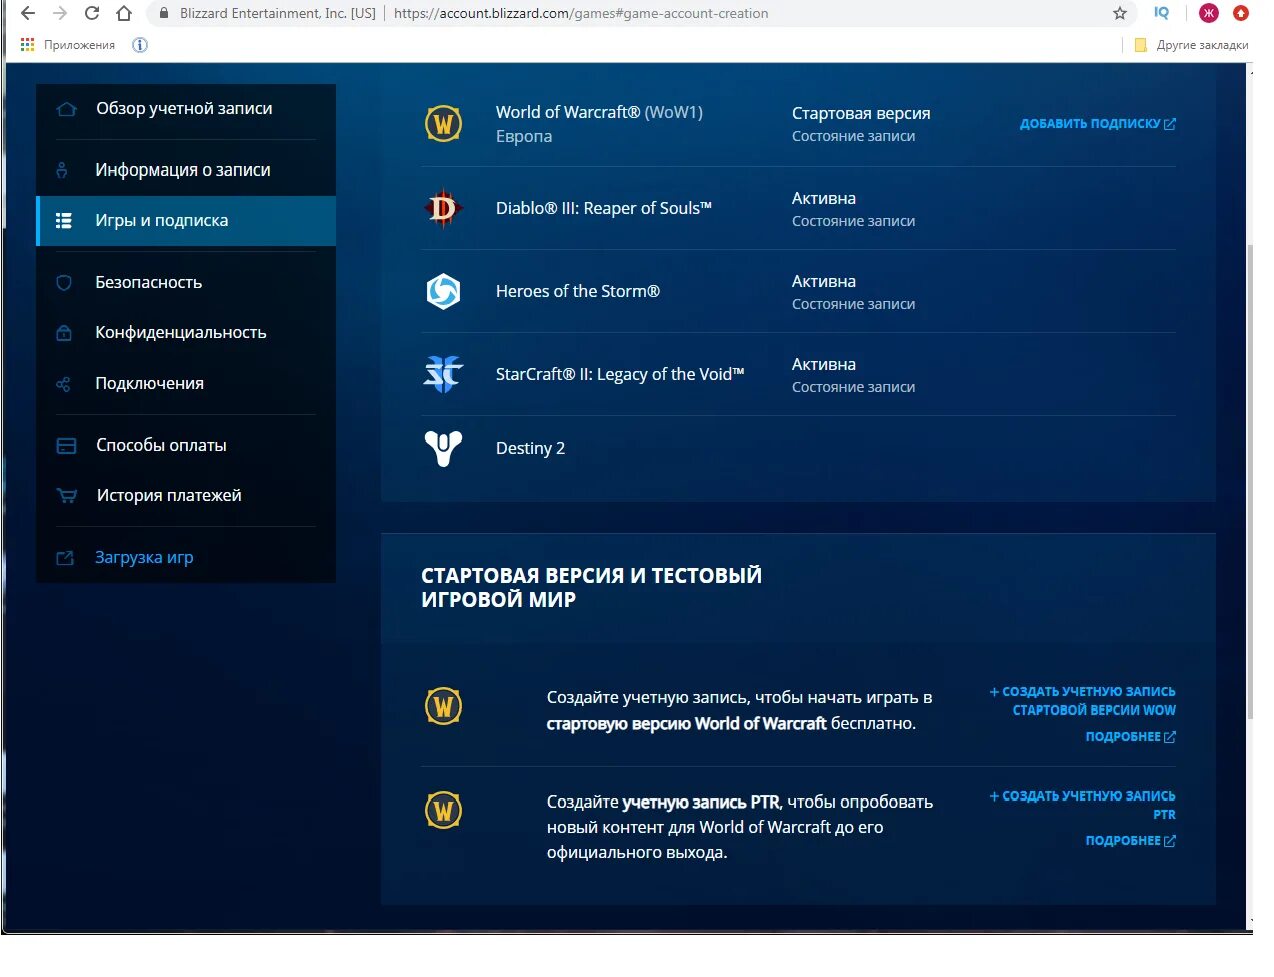Click the World of Warcraft (WoW1) title
The height and width of the screenshot is (977, 1274).
point(599,112)
